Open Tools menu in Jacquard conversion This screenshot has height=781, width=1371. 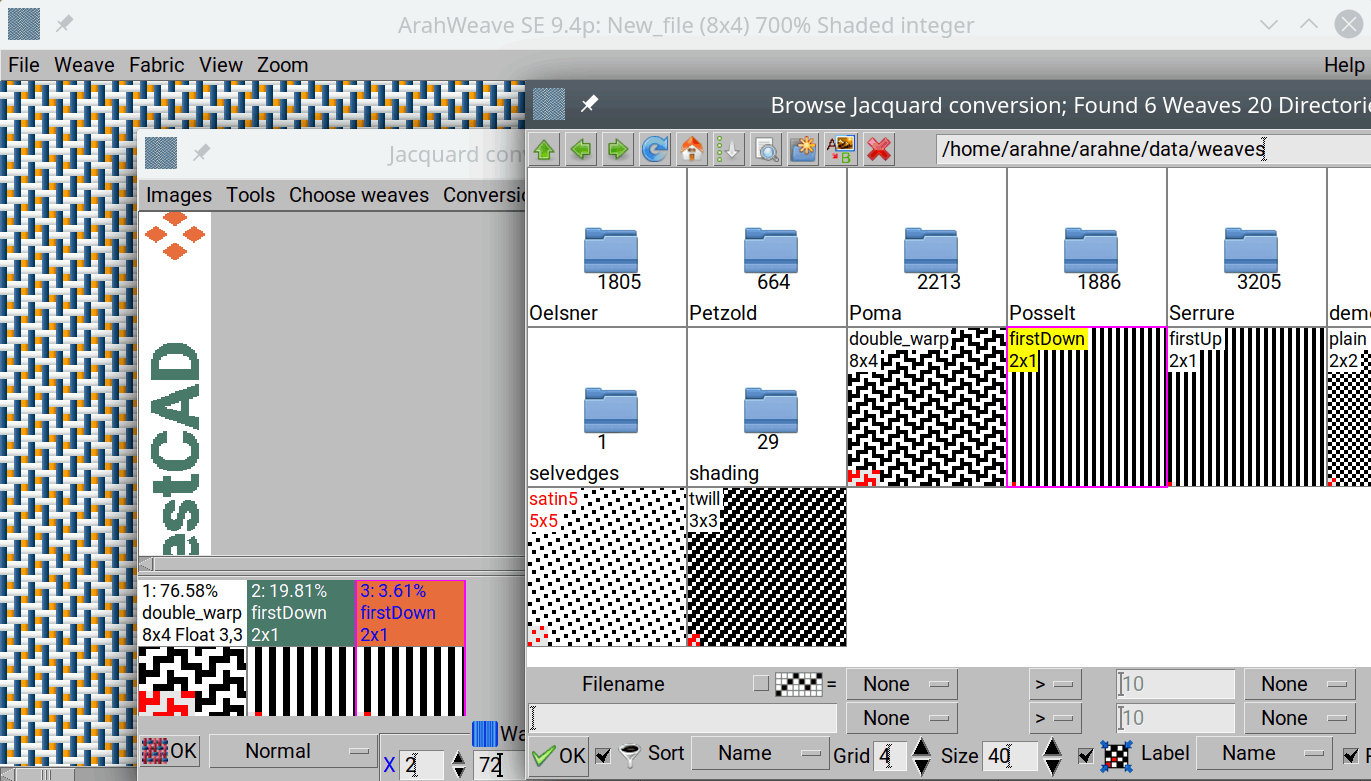[250, 195]
